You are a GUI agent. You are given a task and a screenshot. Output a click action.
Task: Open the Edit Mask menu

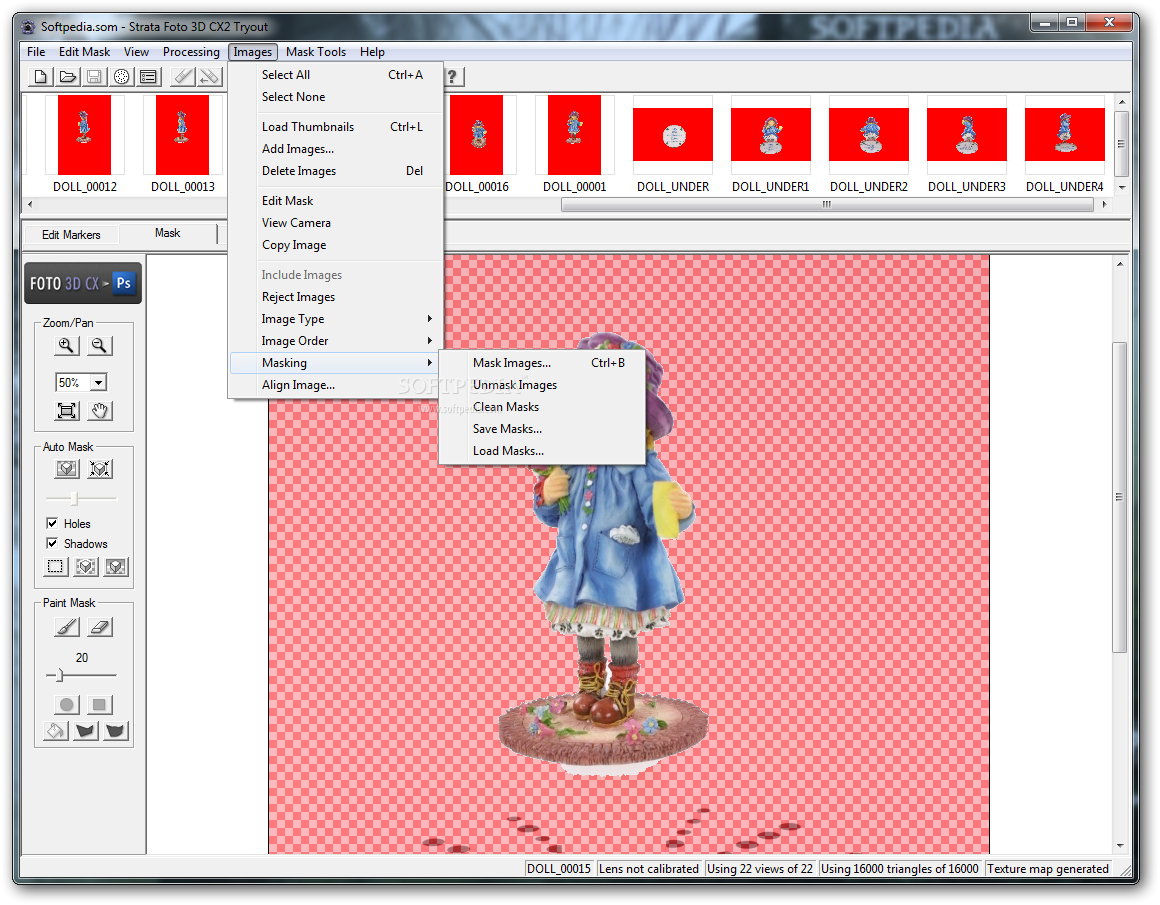coord(84,52)
